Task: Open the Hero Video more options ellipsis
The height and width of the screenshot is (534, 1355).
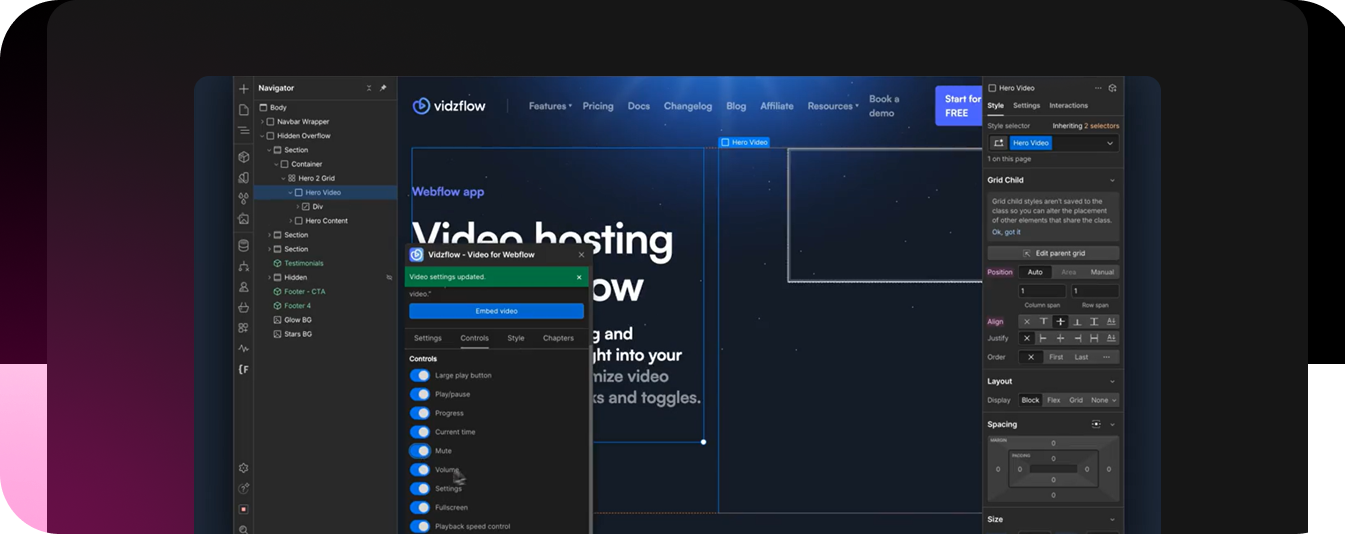Action: point(1098,88)
